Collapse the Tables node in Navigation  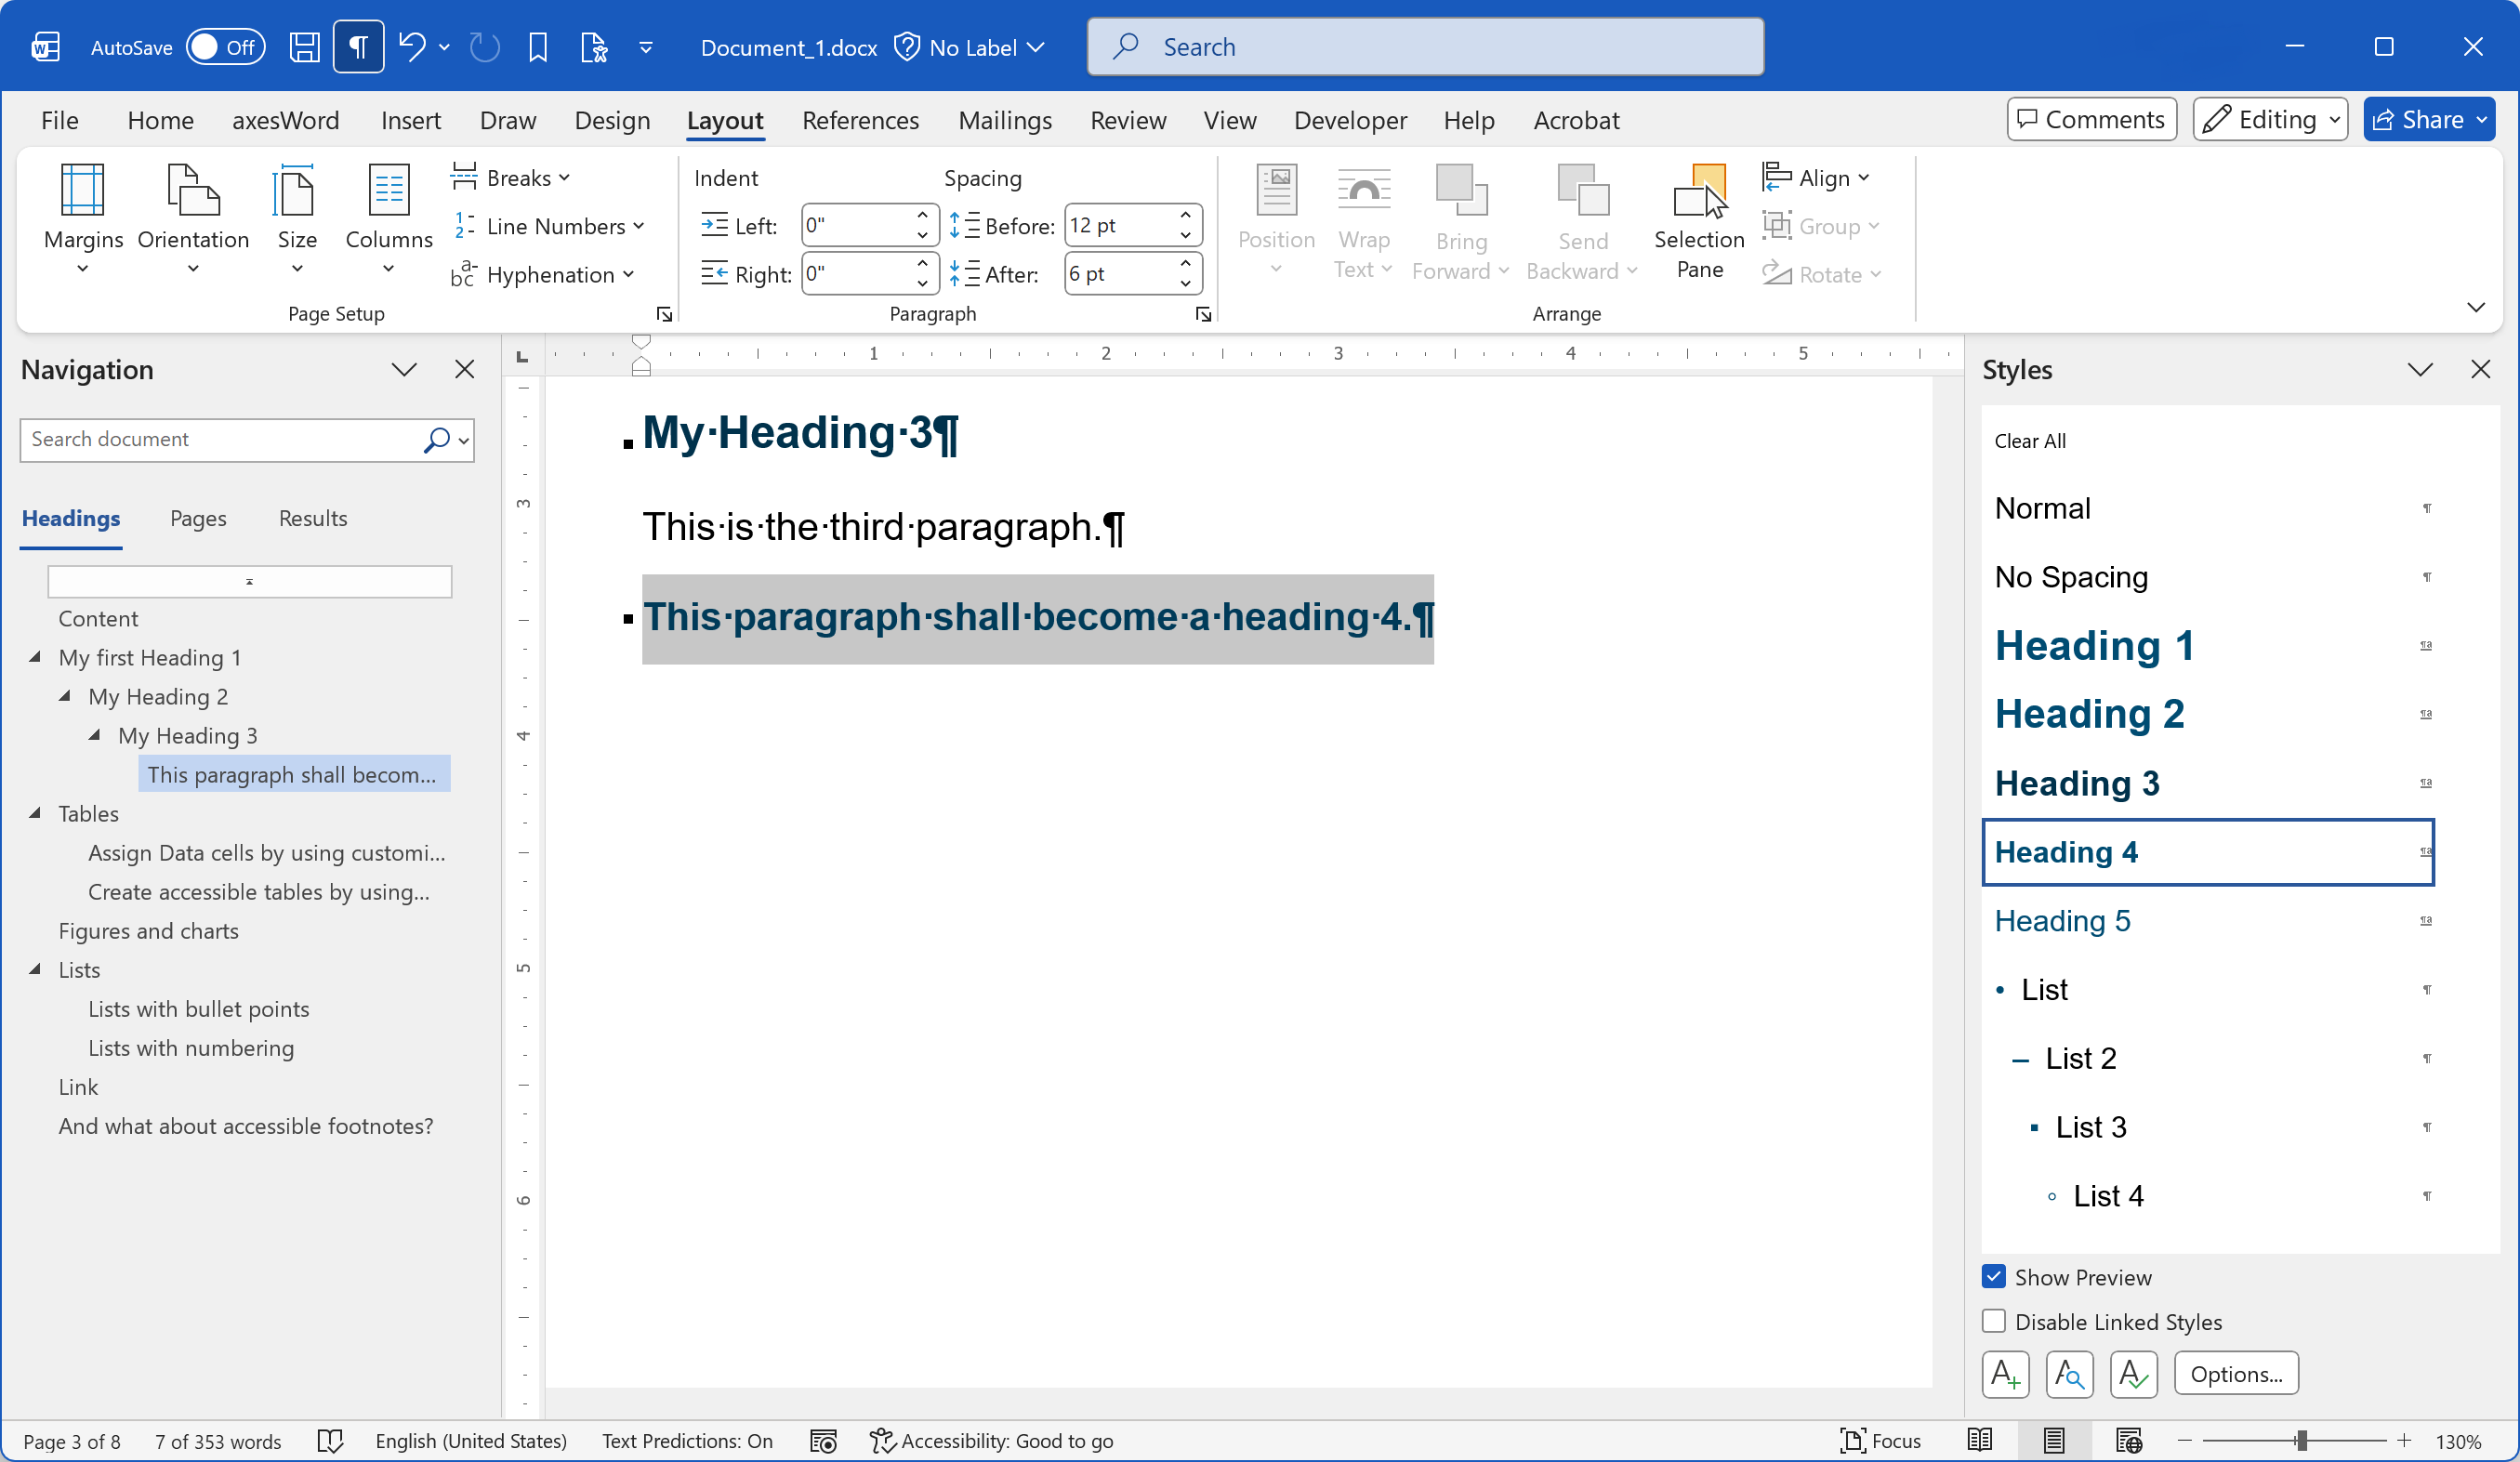coord(36,812)
